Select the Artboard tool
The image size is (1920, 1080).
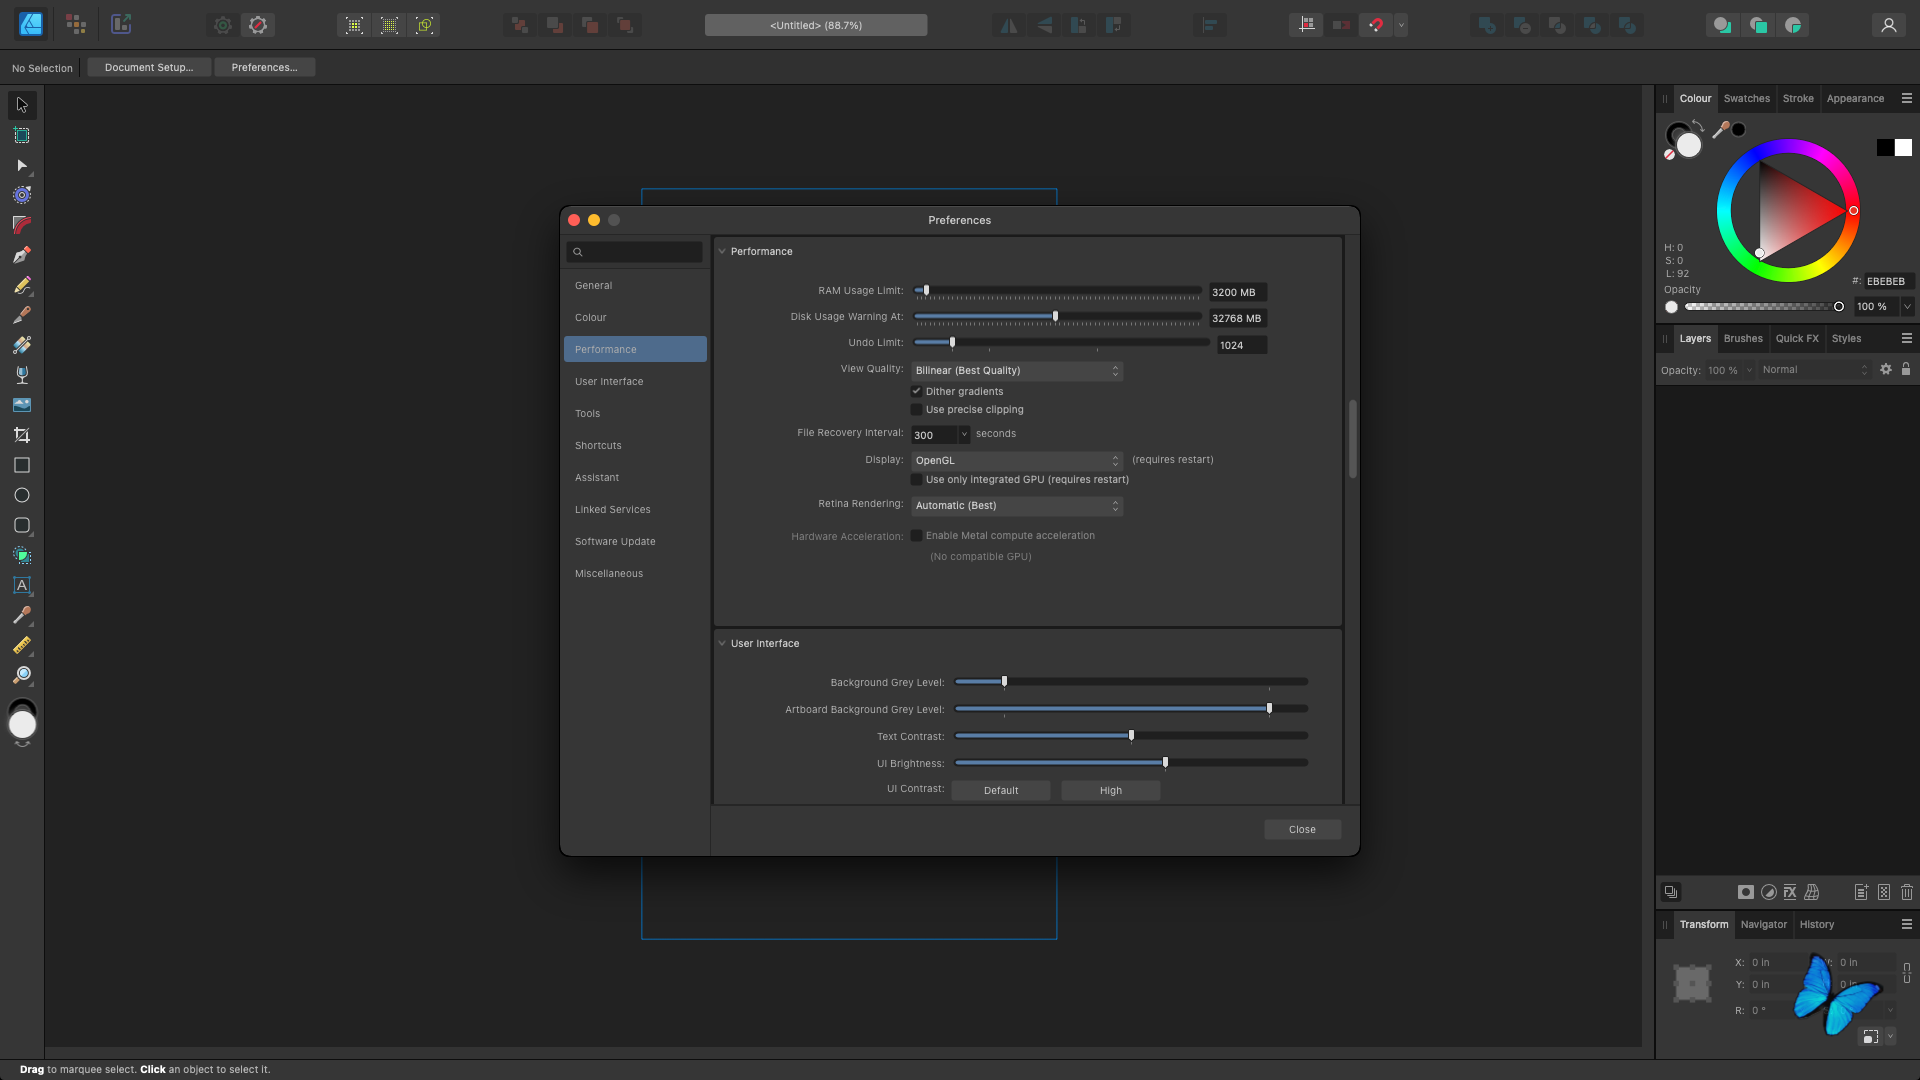[22, 135]
